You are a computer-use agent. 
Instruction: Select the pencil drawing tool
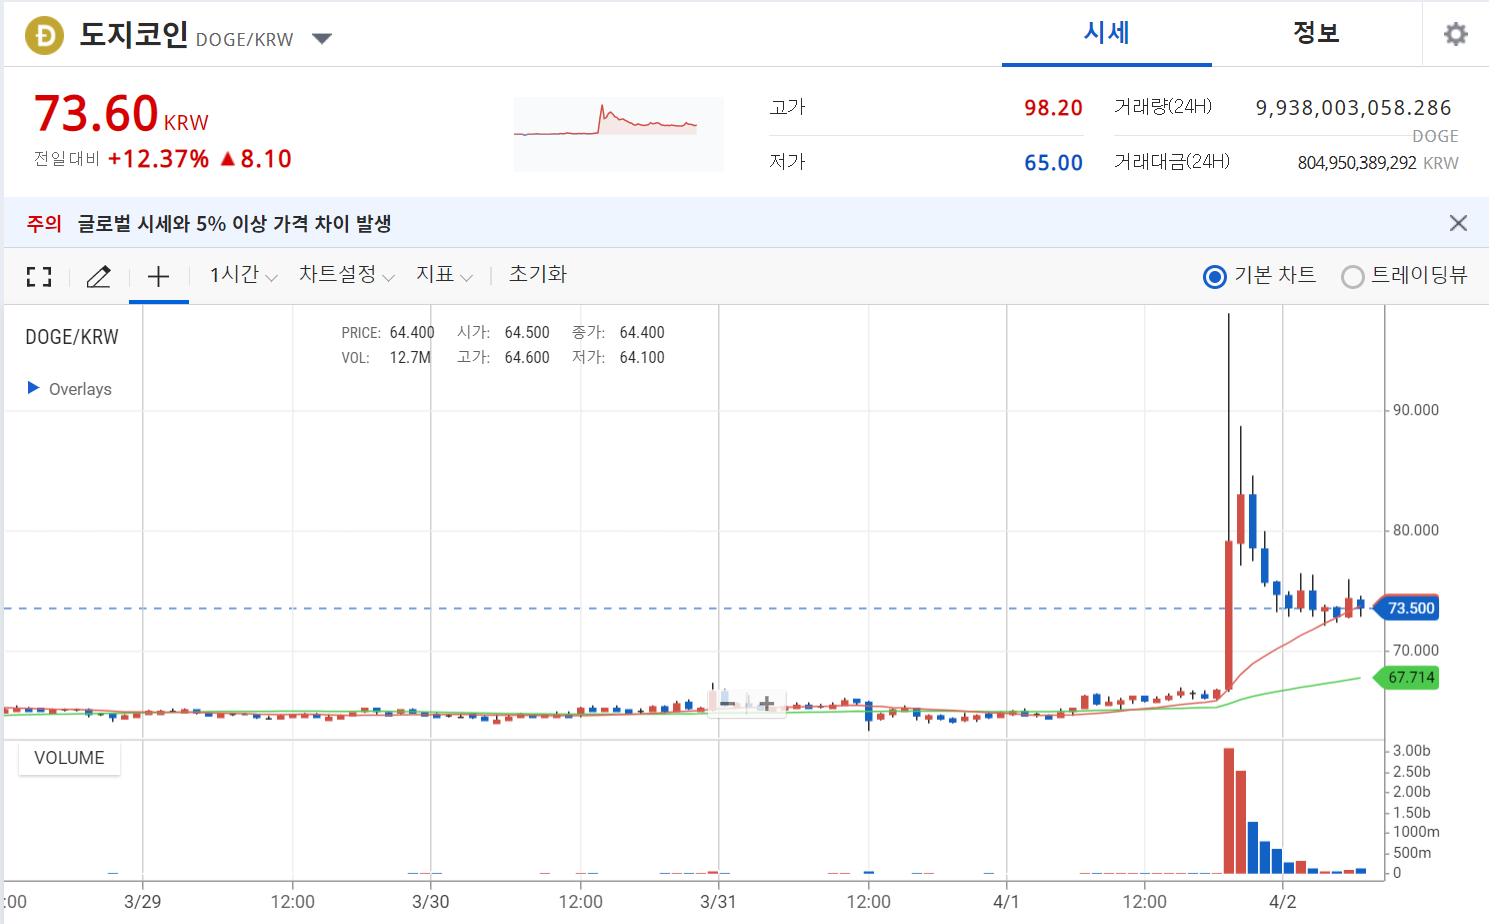(98, 277)
